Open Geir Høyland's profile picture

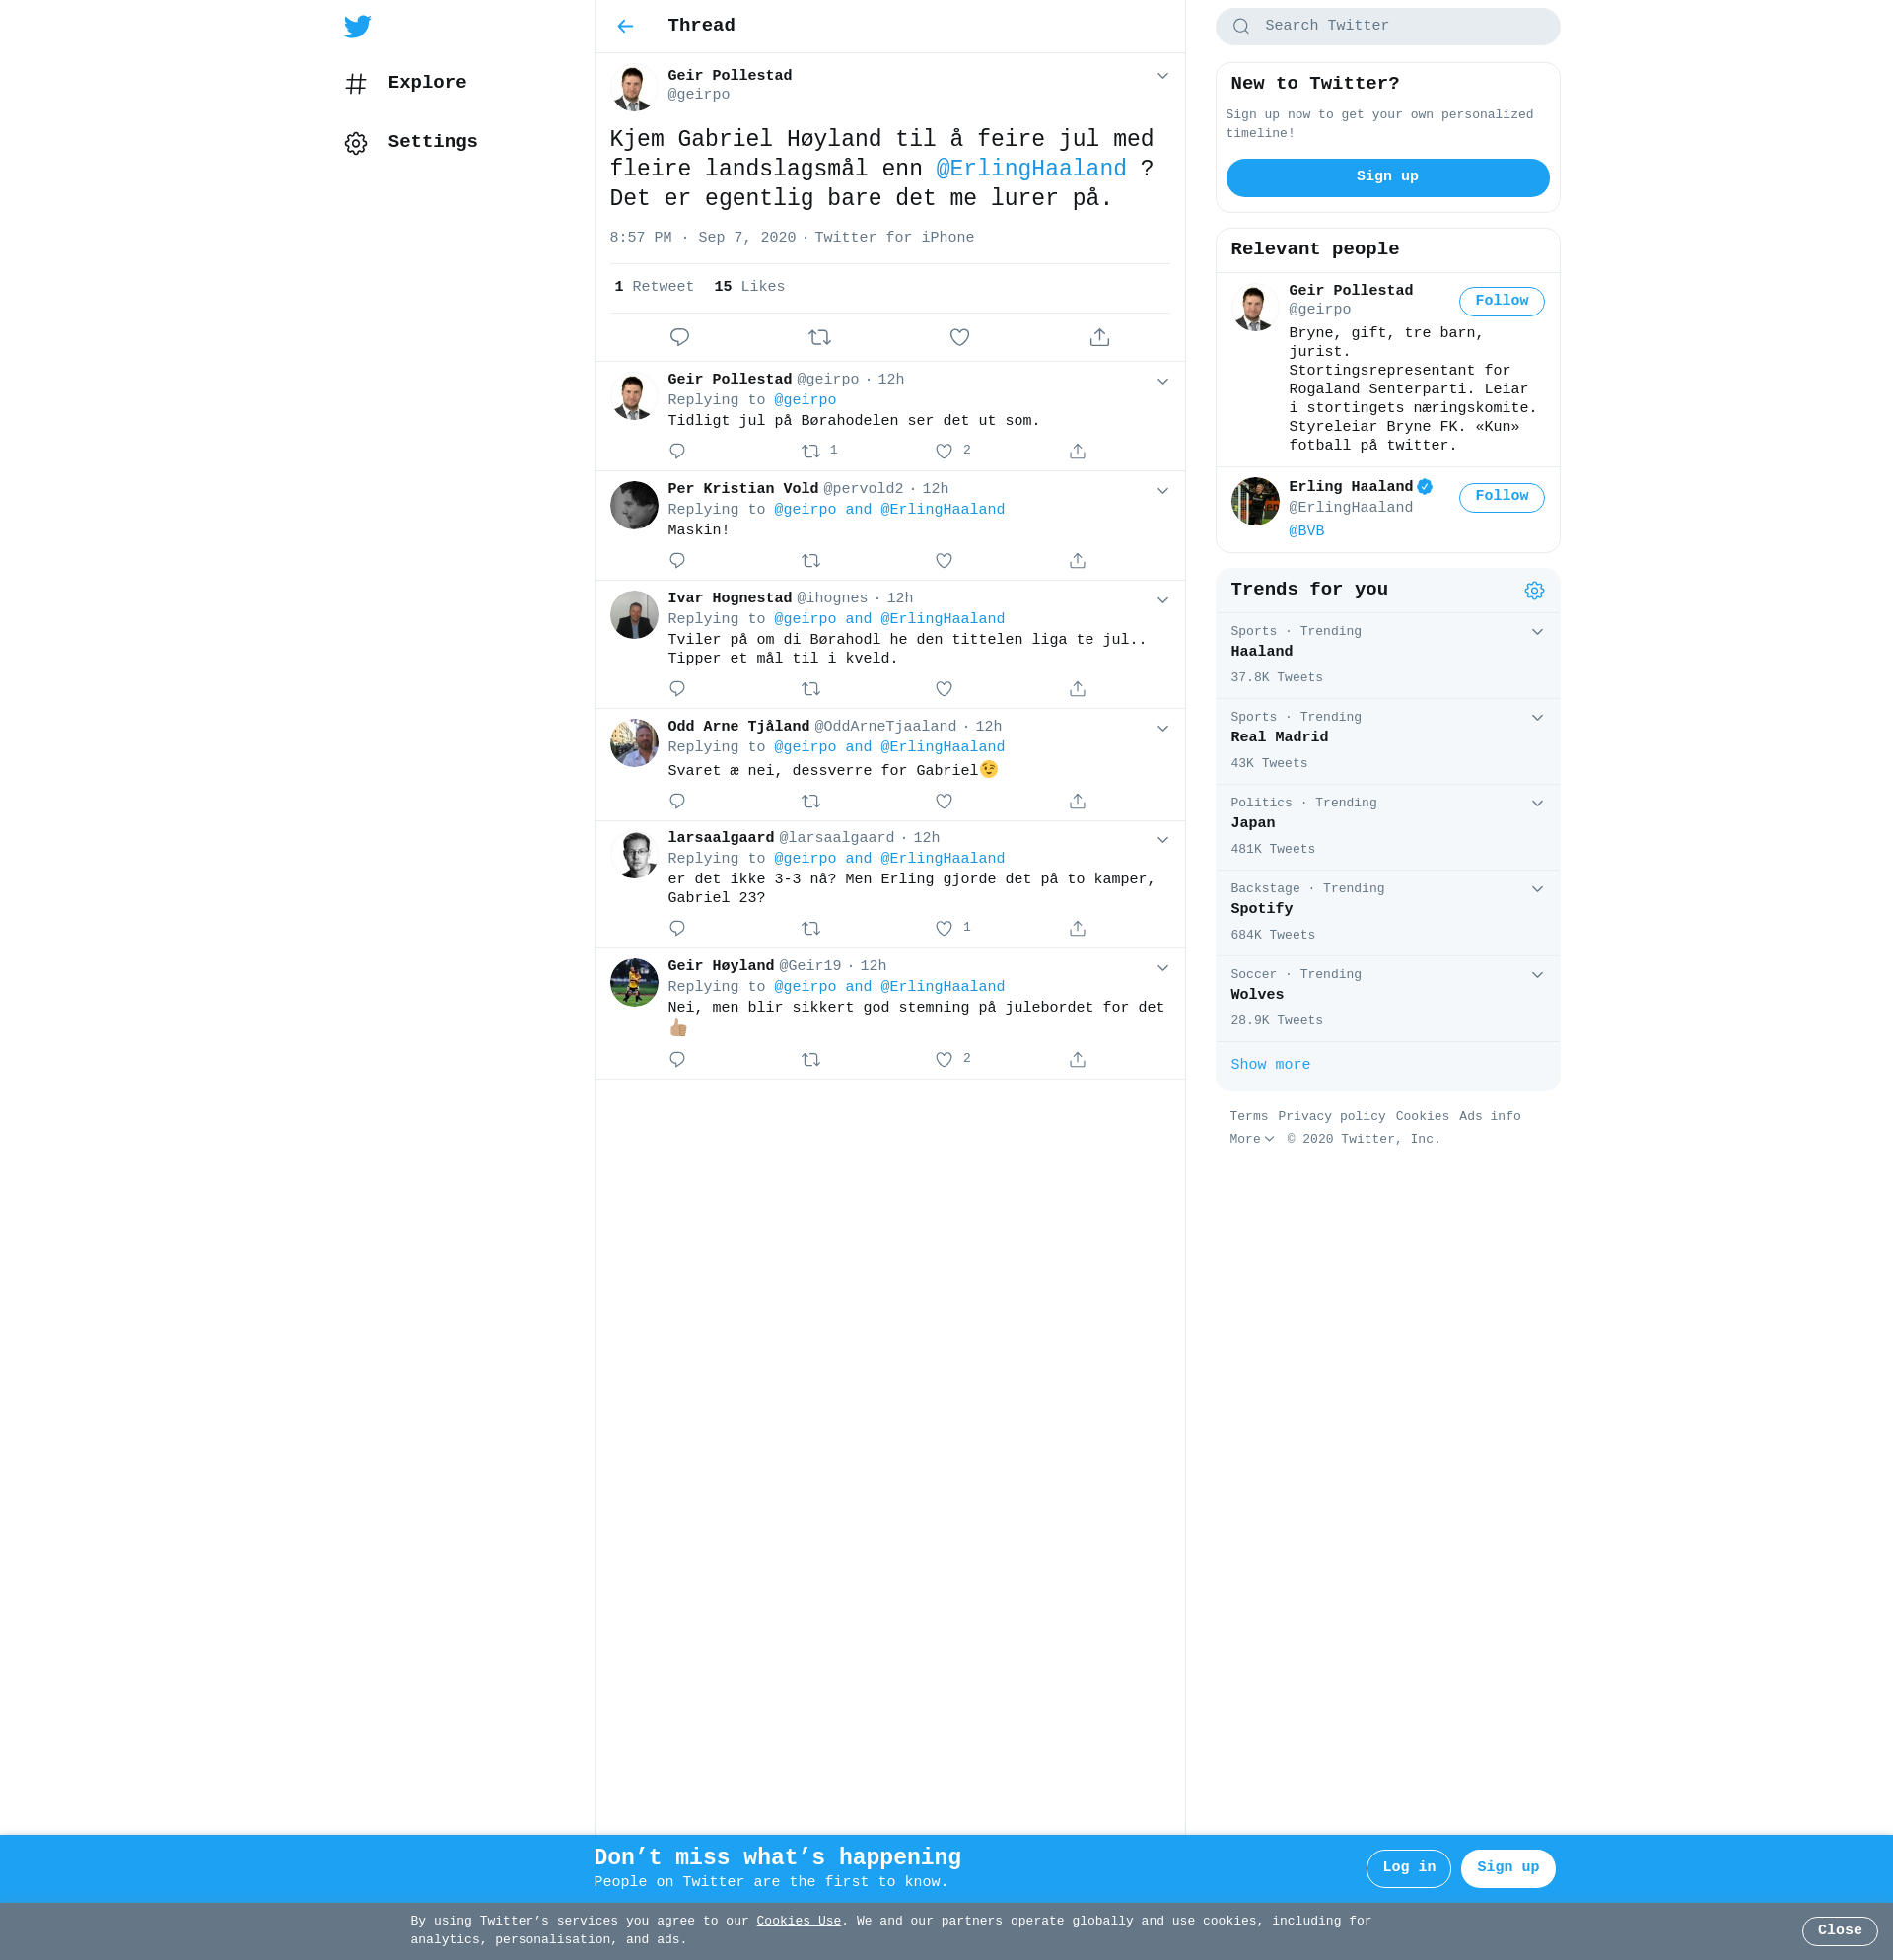click(634, 983)
